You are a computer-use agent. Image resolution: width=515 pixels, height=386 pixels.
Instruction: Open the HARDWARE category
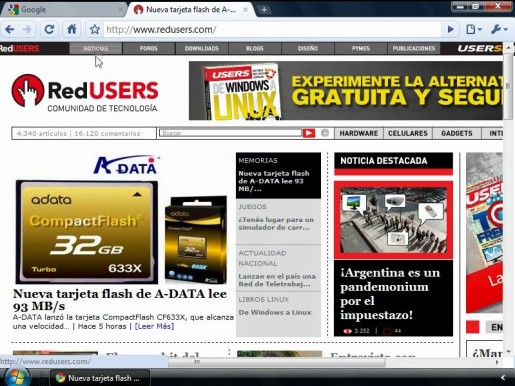(359, 133)
